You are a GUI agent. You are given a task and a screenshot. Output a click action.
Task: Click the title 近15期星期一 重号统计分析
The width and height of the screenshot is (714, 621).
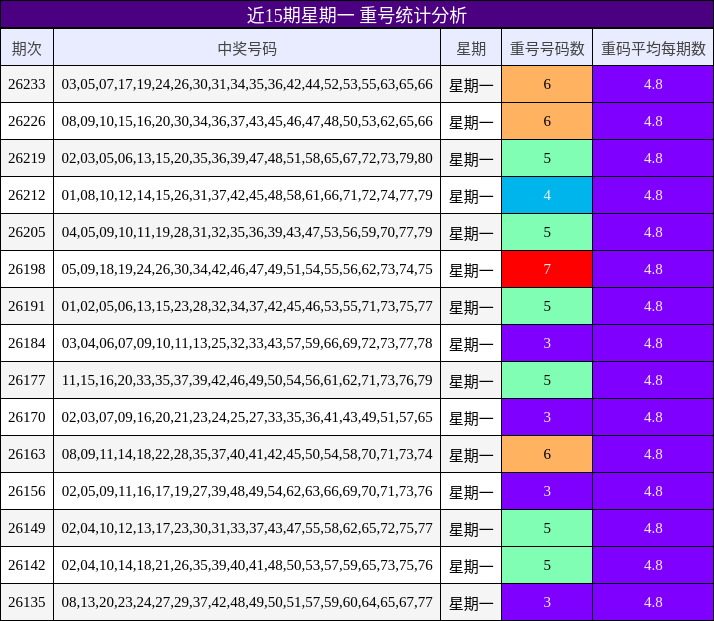pyautogui.click(x=357, y=15)
